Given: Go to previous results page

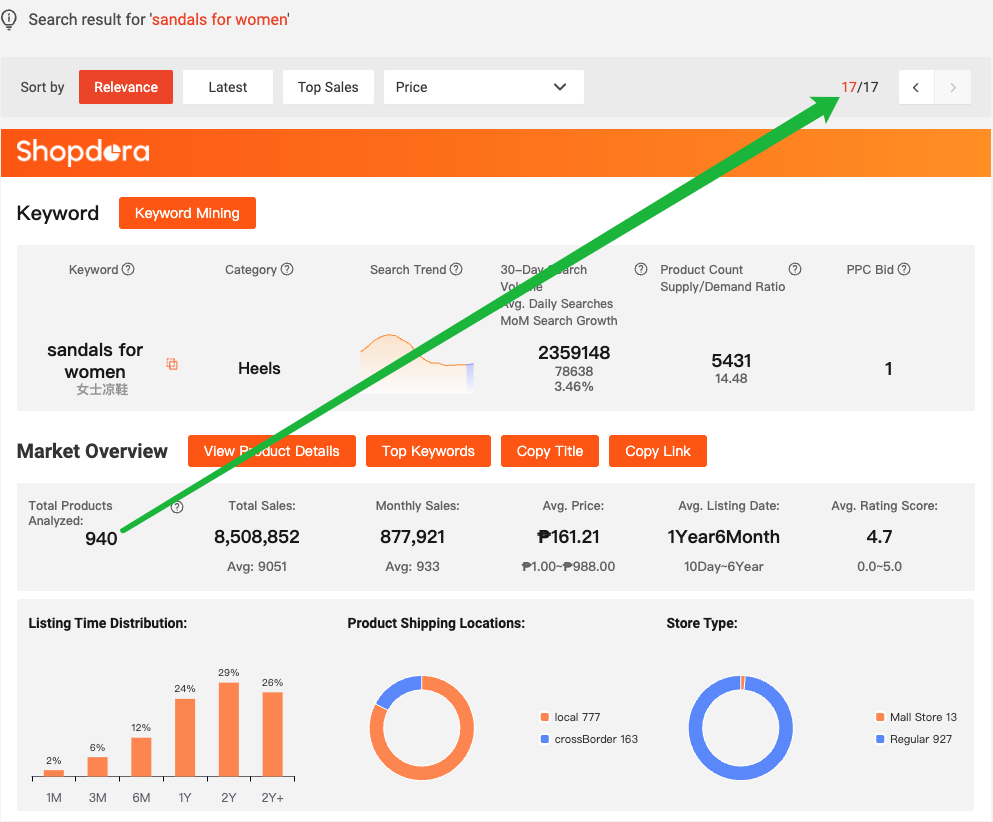Looking at the screenshot, I should (916, 87).
